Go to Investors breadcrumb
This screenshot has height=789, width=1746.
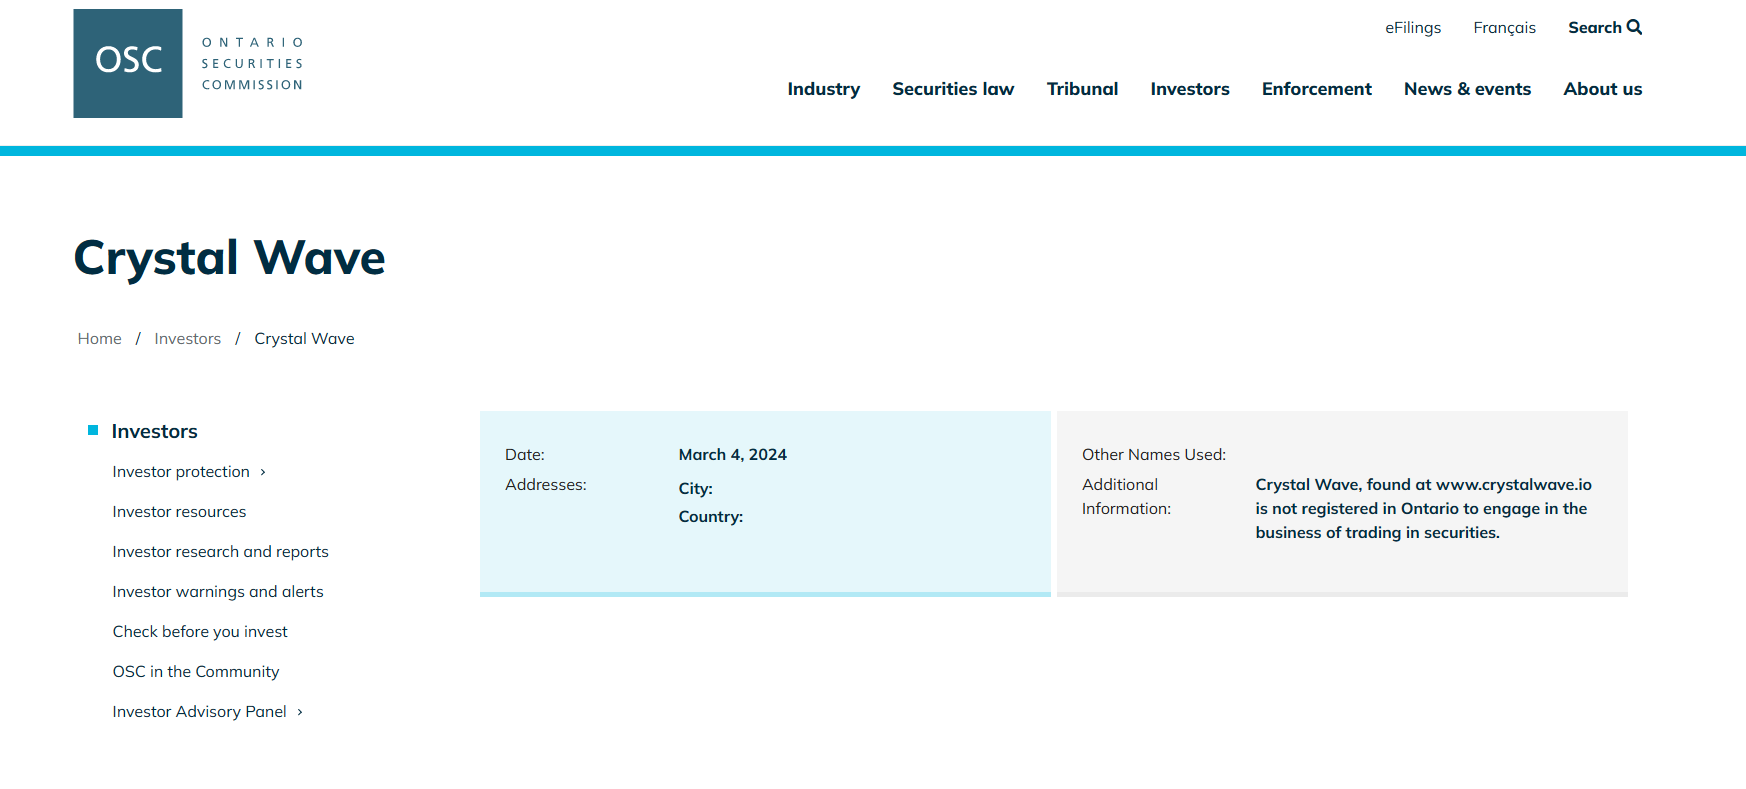coord(187,339)
